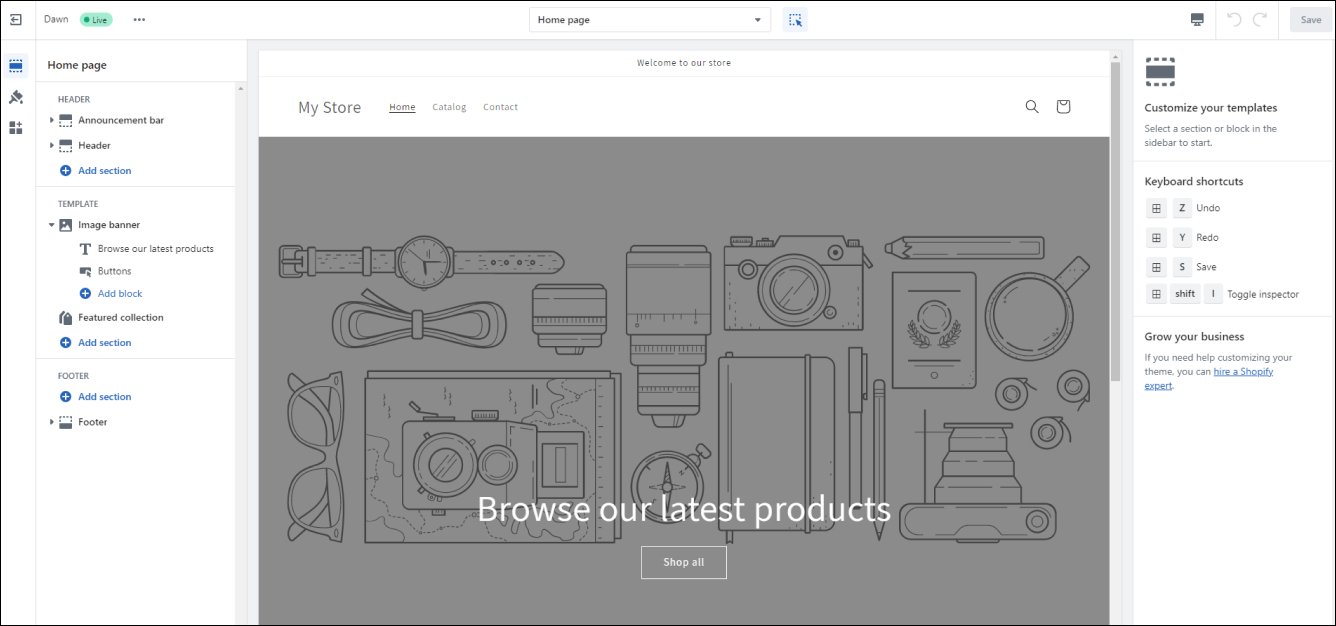The image size is (1336, 626).
Task: Click the Redo arrow icon
Action: coord(1260,20)
